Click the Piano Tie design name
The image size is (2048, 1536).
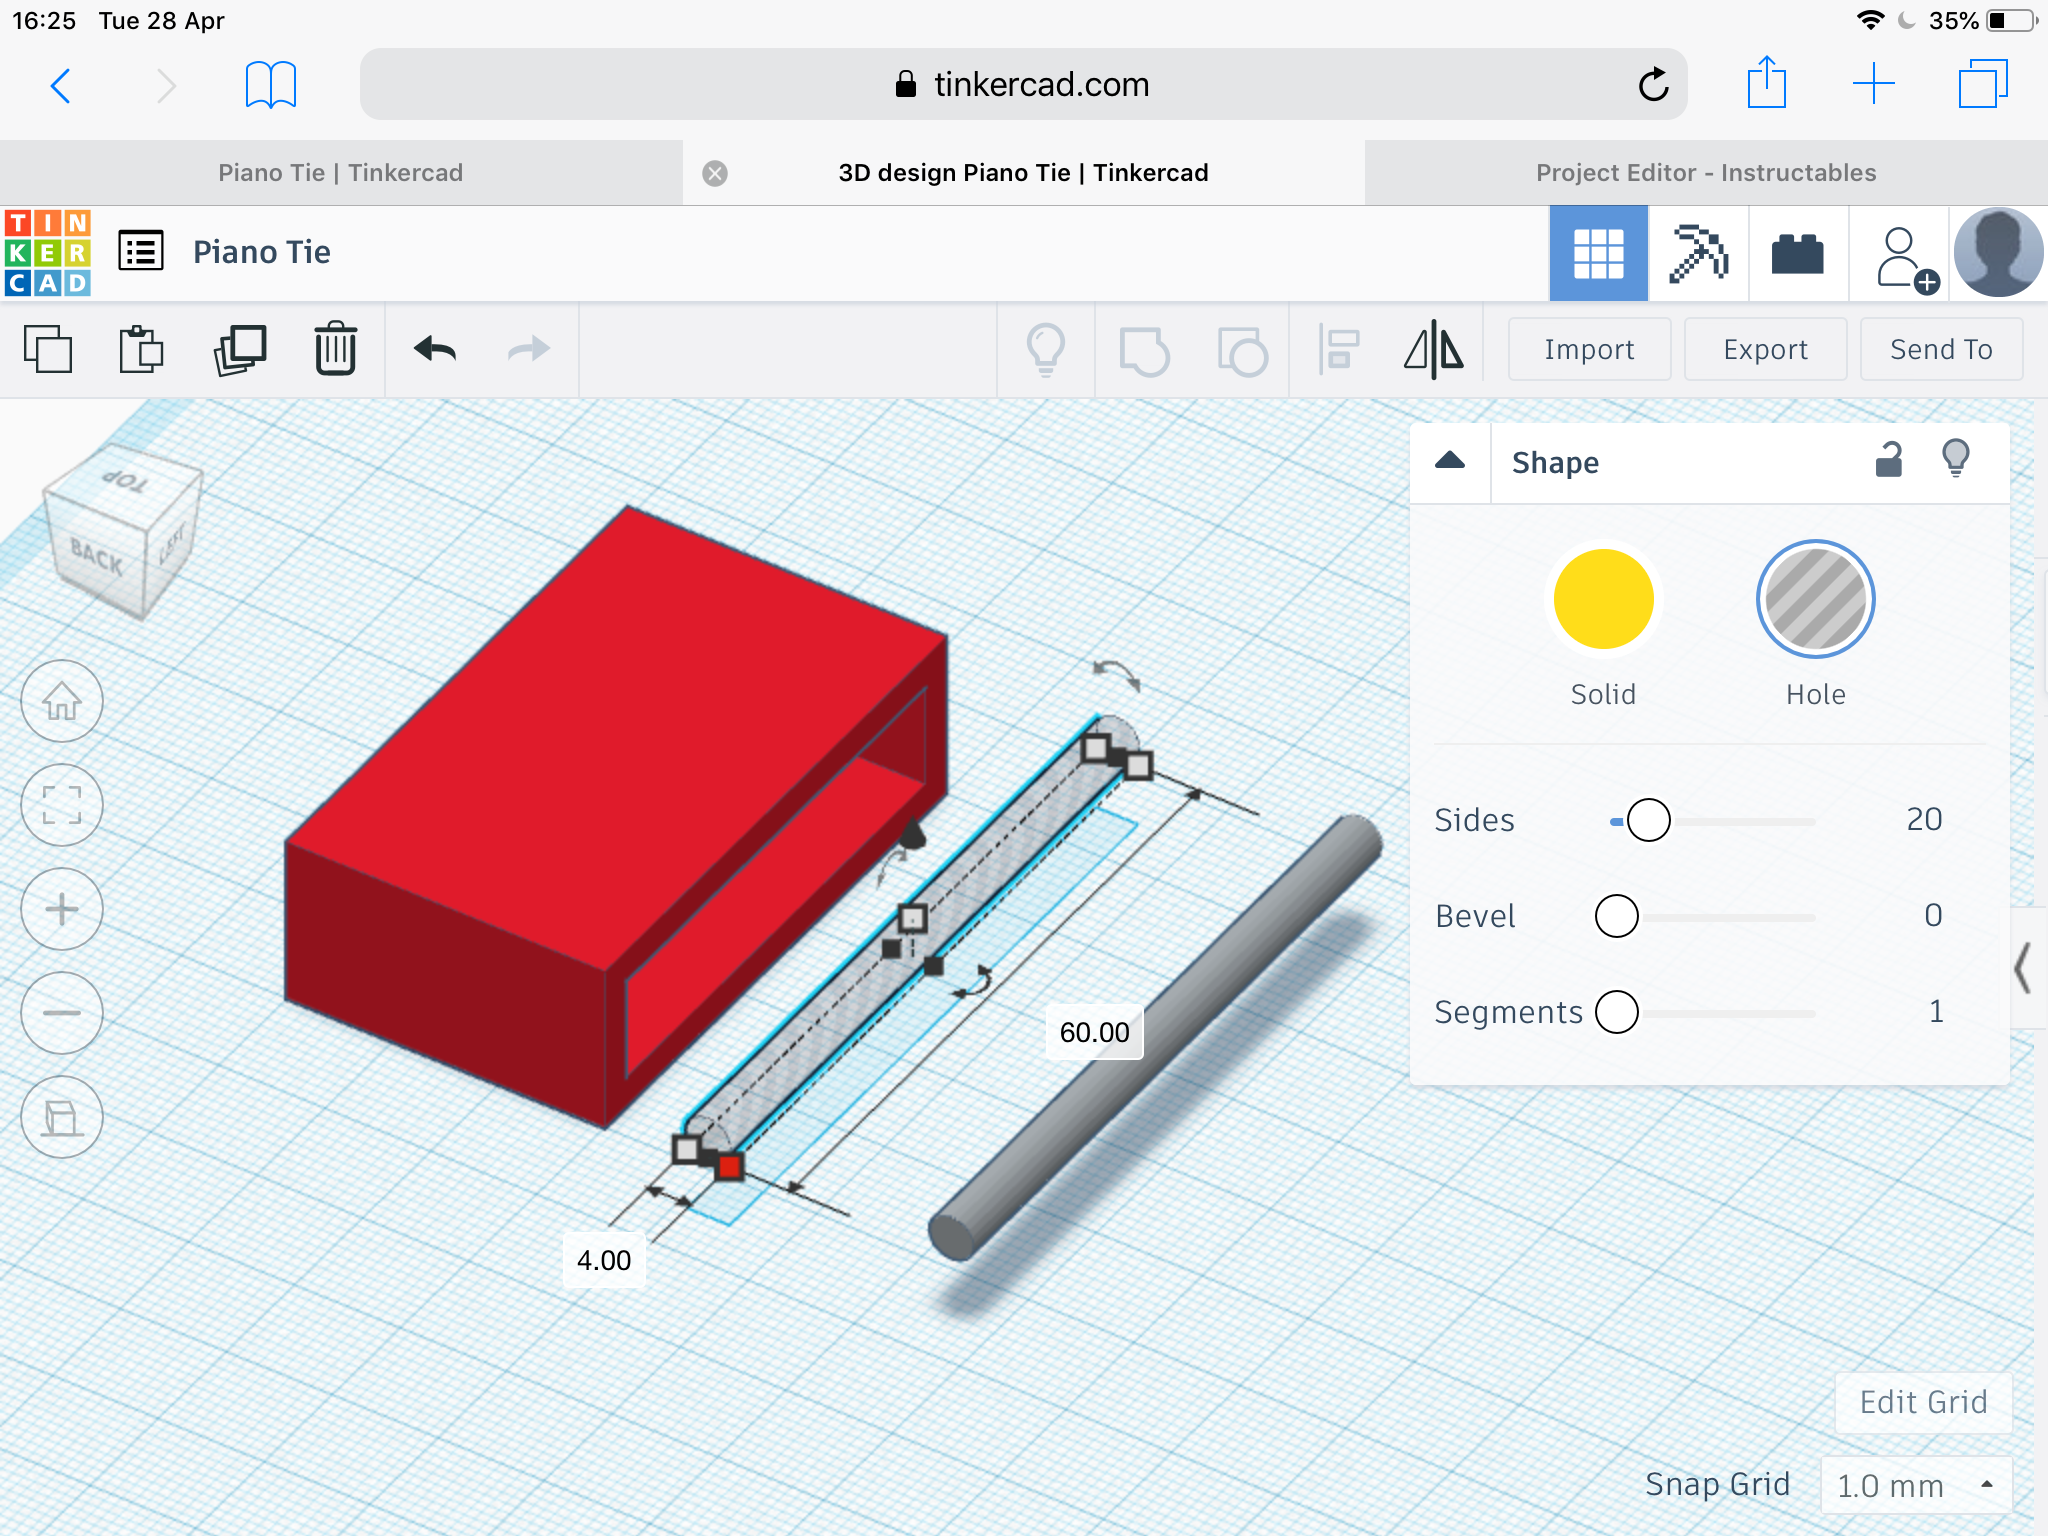click(x=262, y=252)
